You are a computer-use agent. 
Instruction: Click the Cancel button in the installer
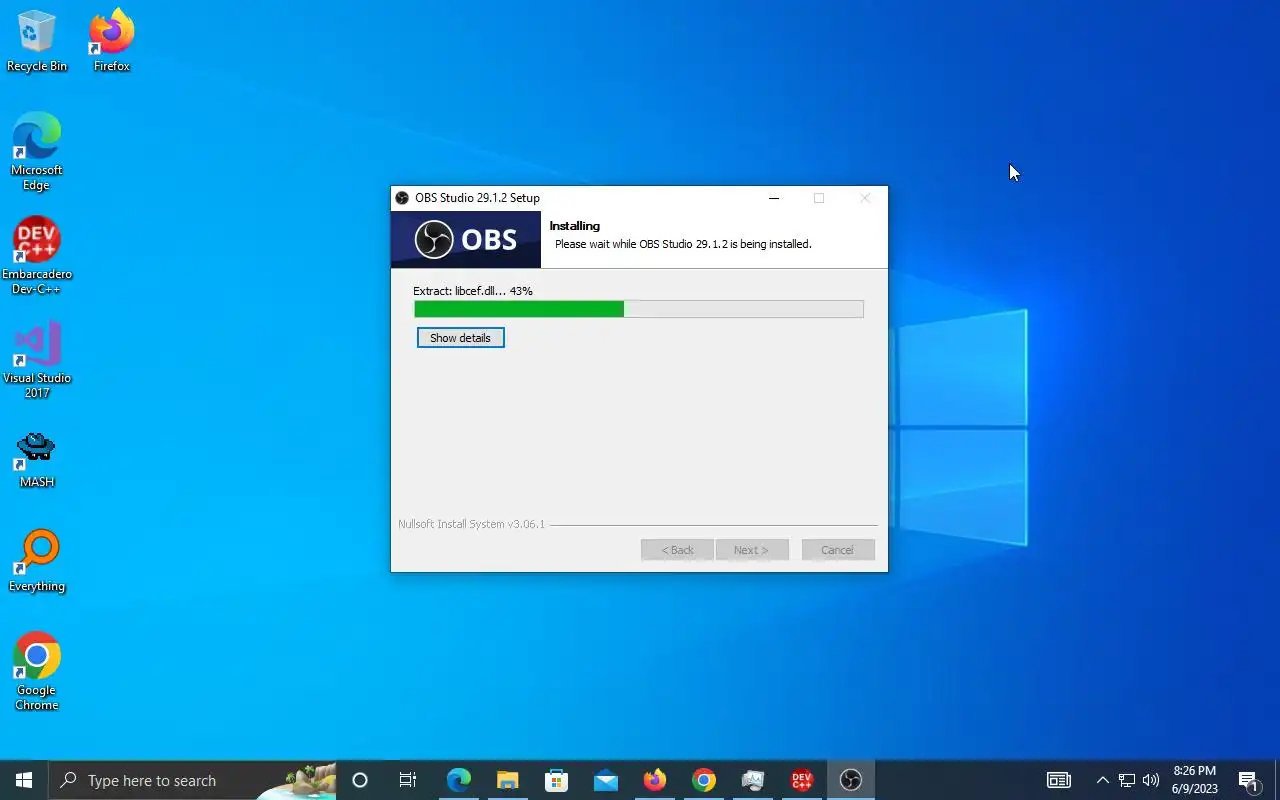coord(838,550)
